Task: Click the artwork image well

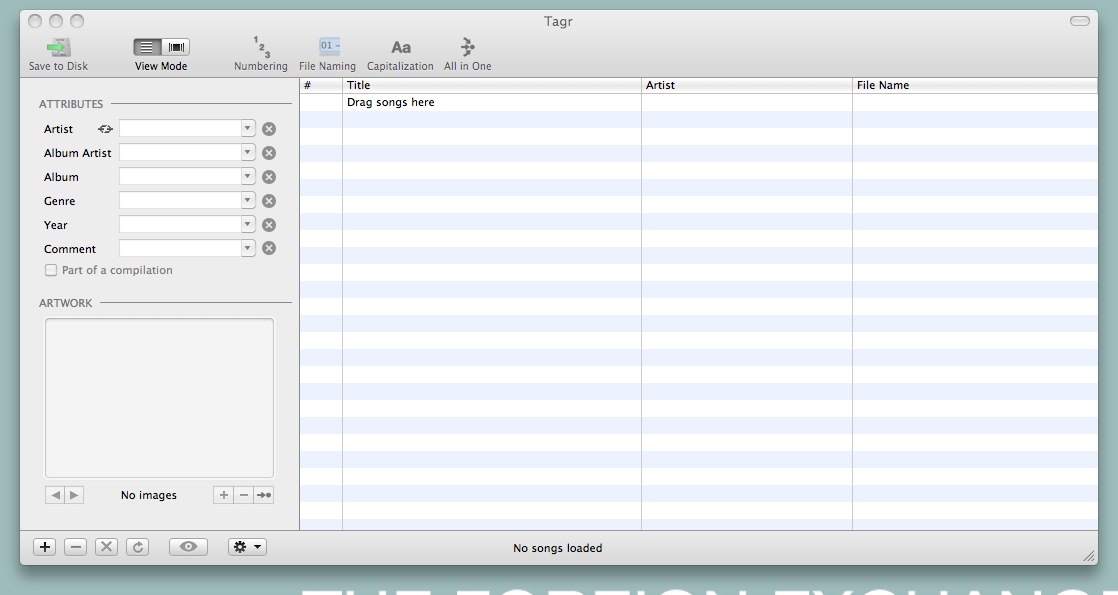Action: click(x=159, y=398)
